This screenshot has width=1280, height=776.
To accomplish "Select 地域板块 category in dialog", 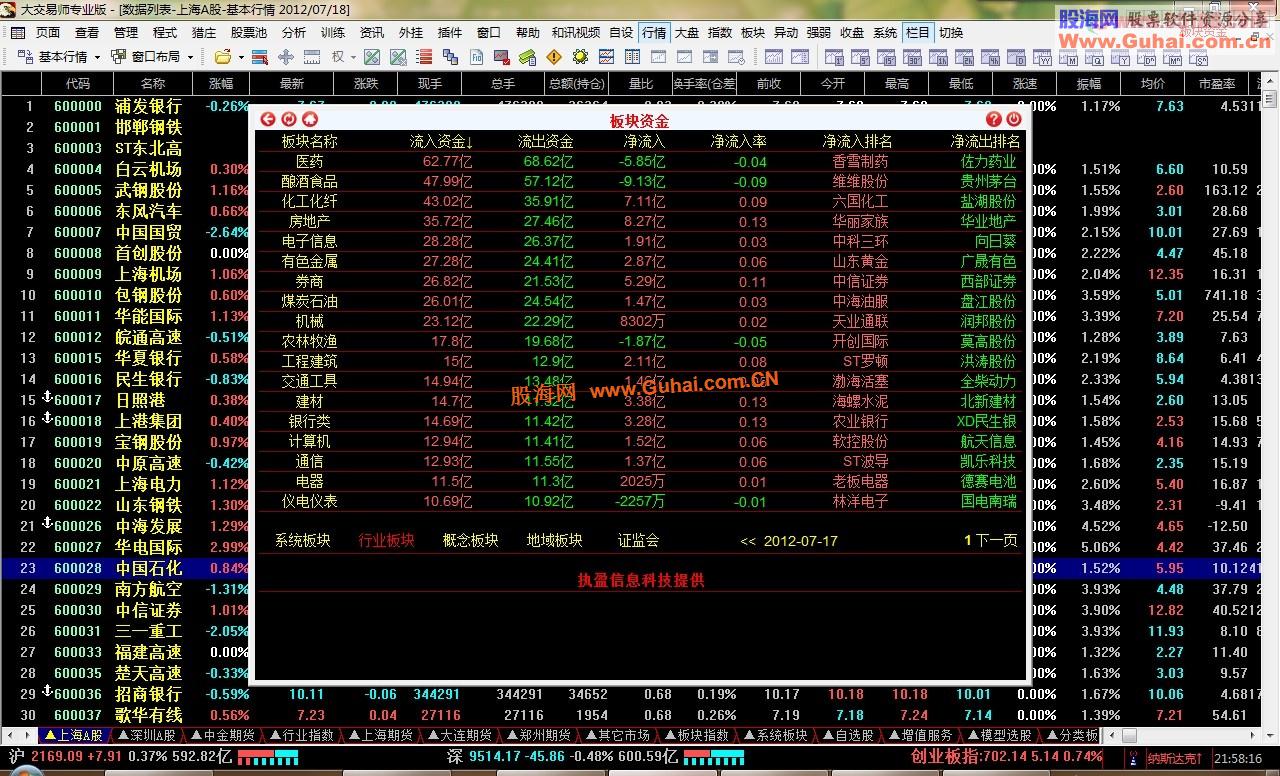I will [554, 541].
